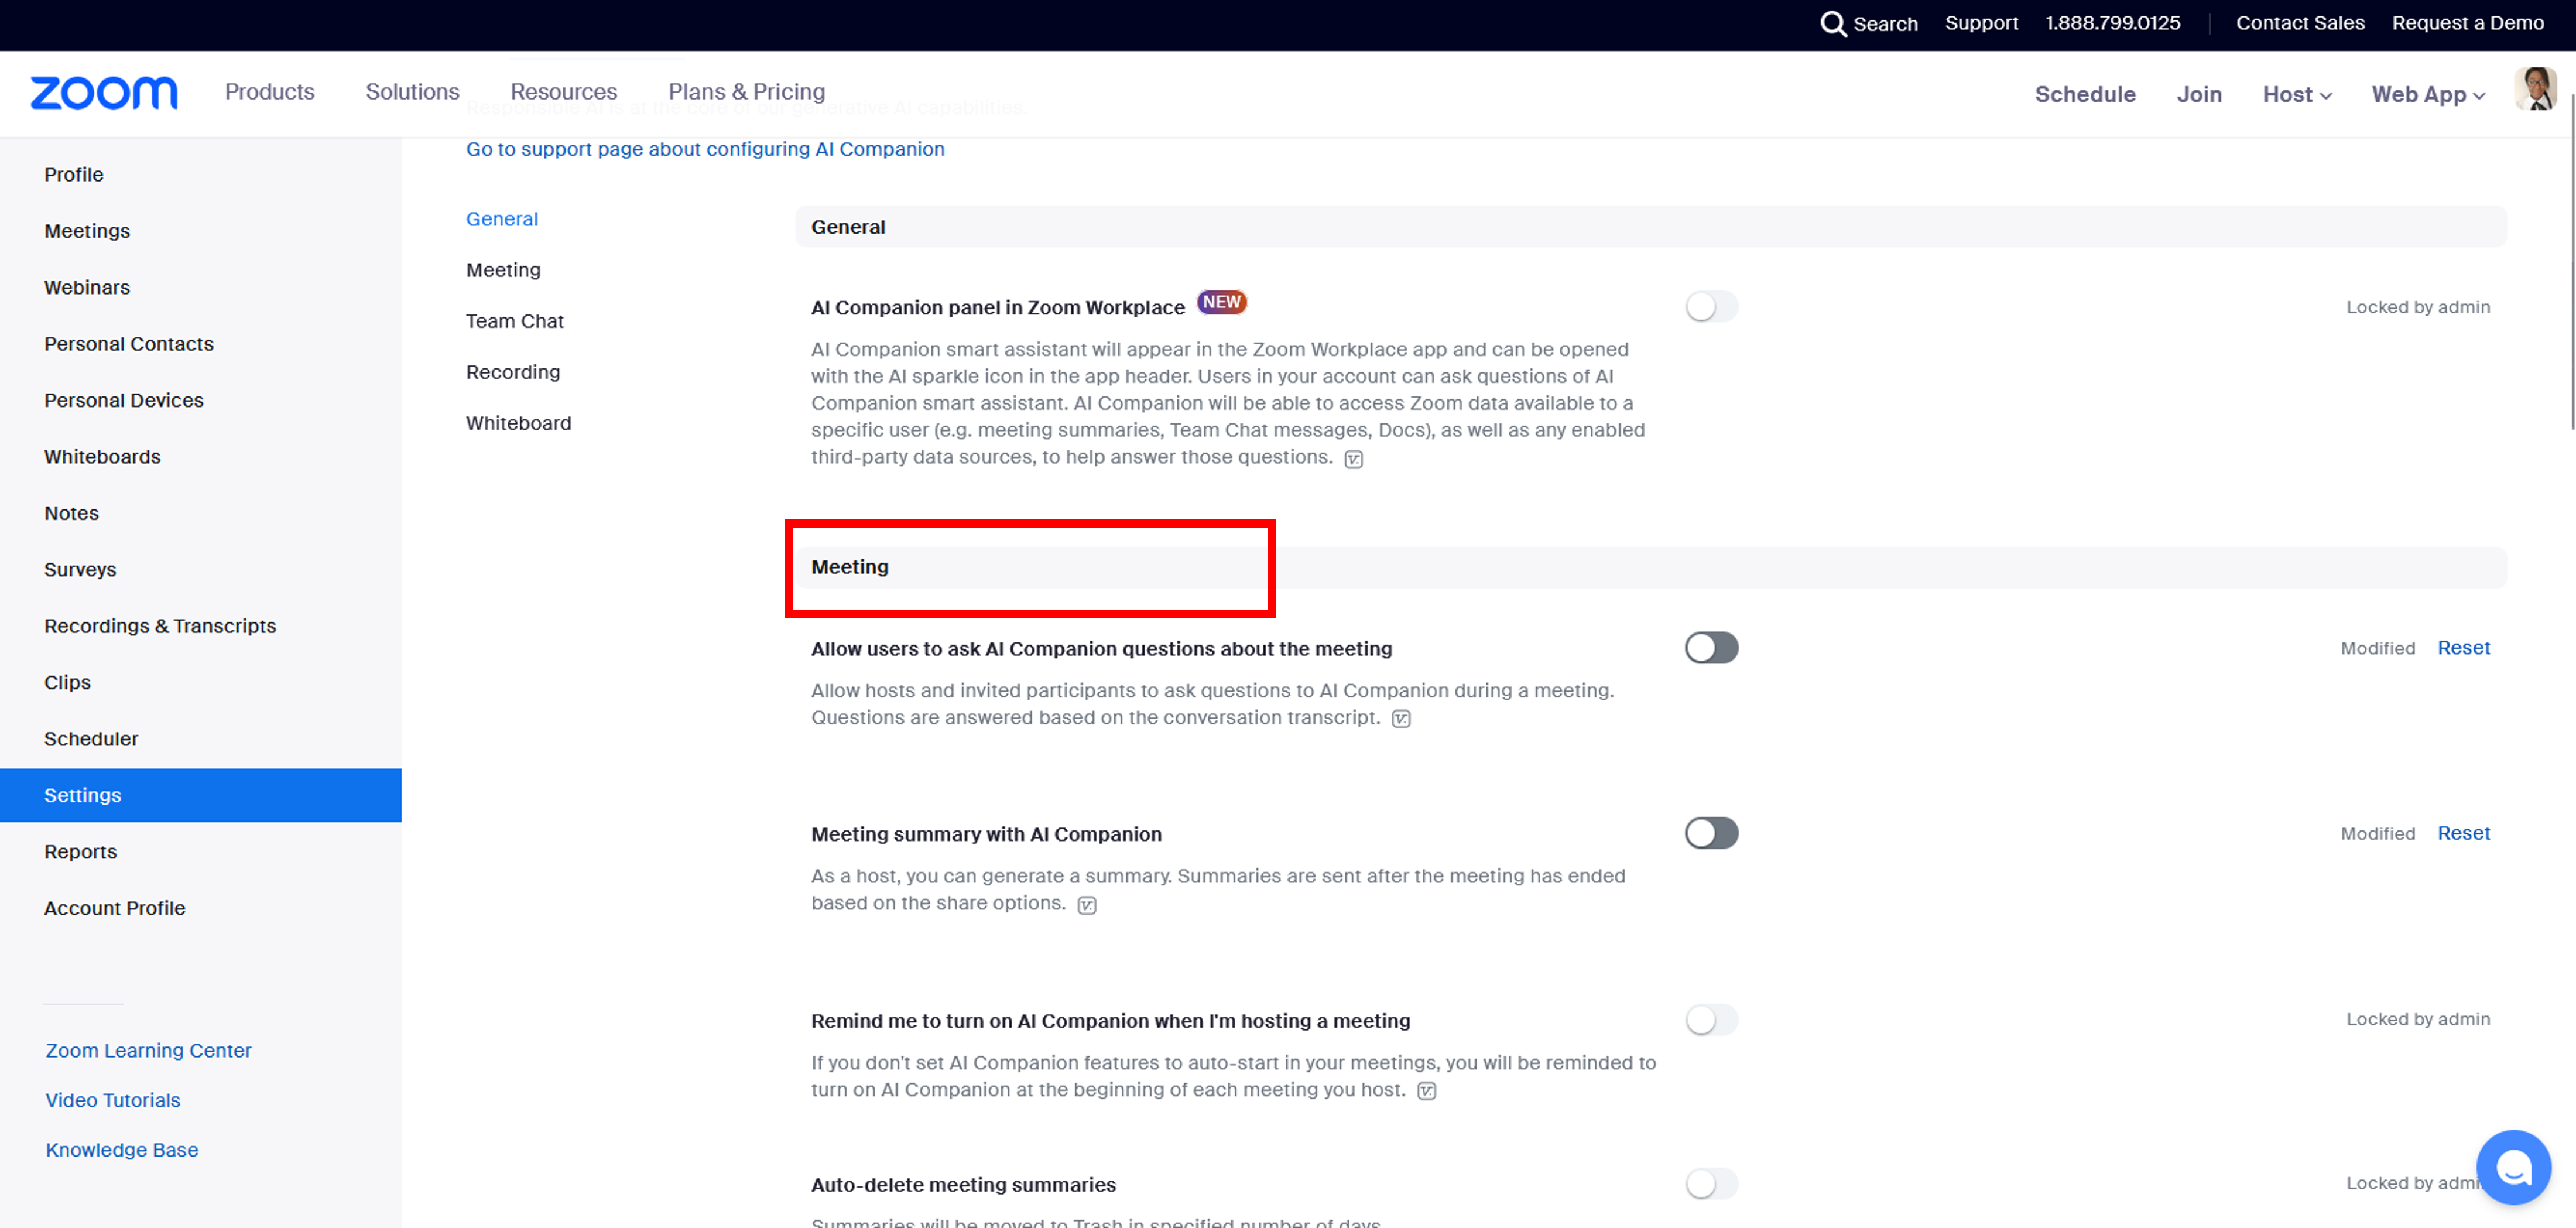Expand the Host dropdown
The image size is (2576, 1228).
(x=2297, y=94)
